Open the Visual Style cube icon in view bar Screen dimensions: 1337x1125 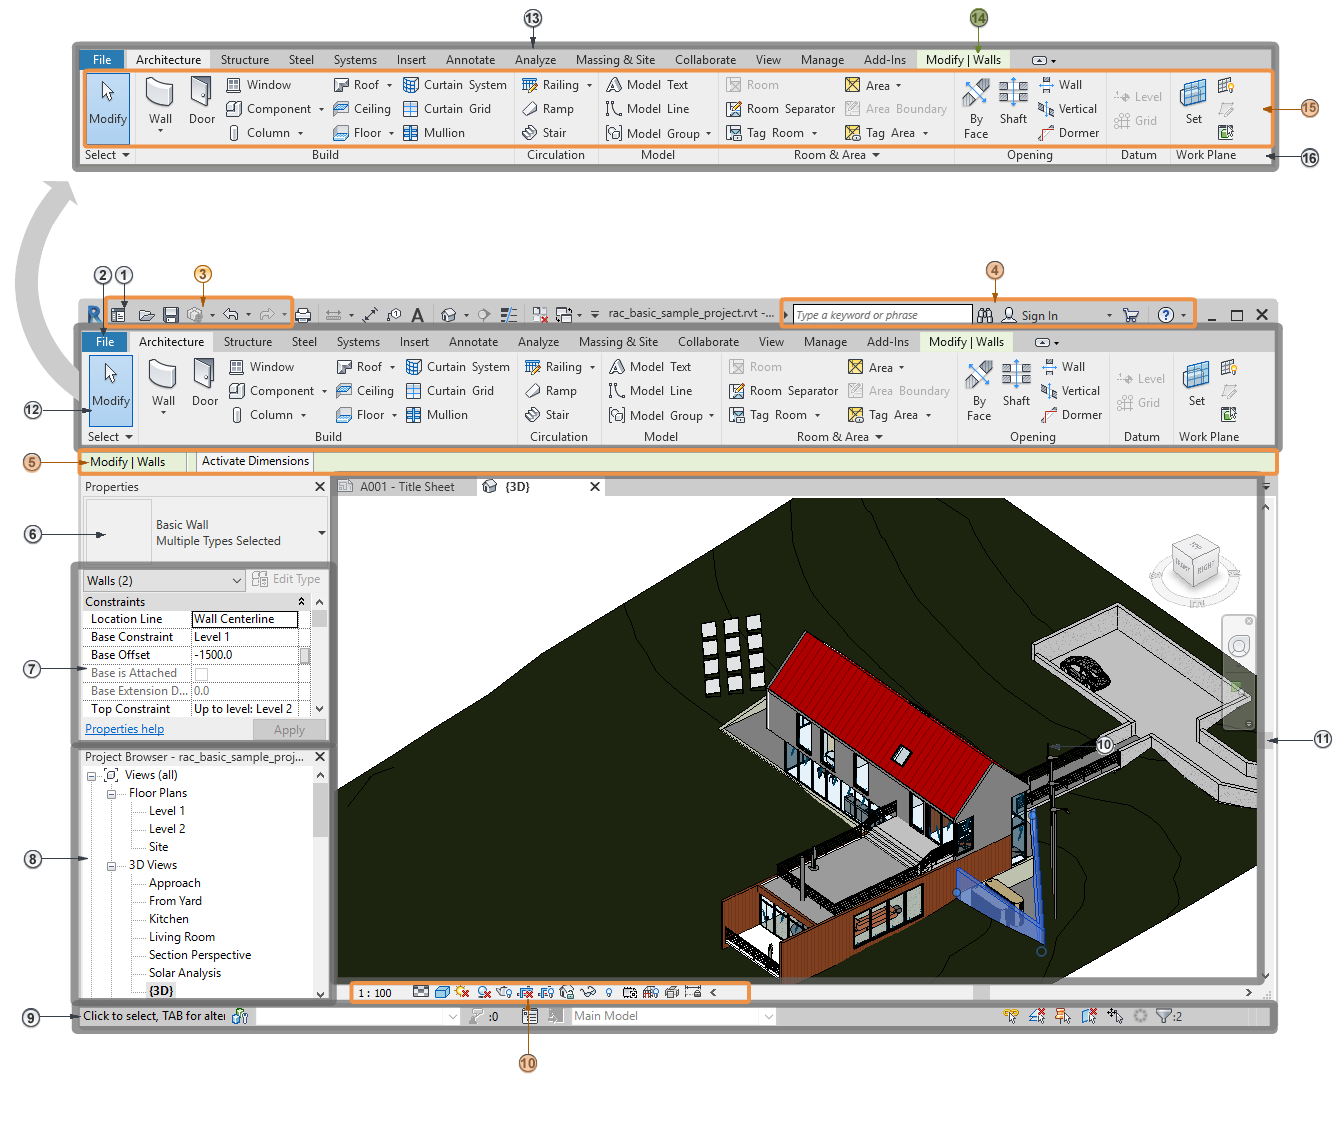click(442, 992)
